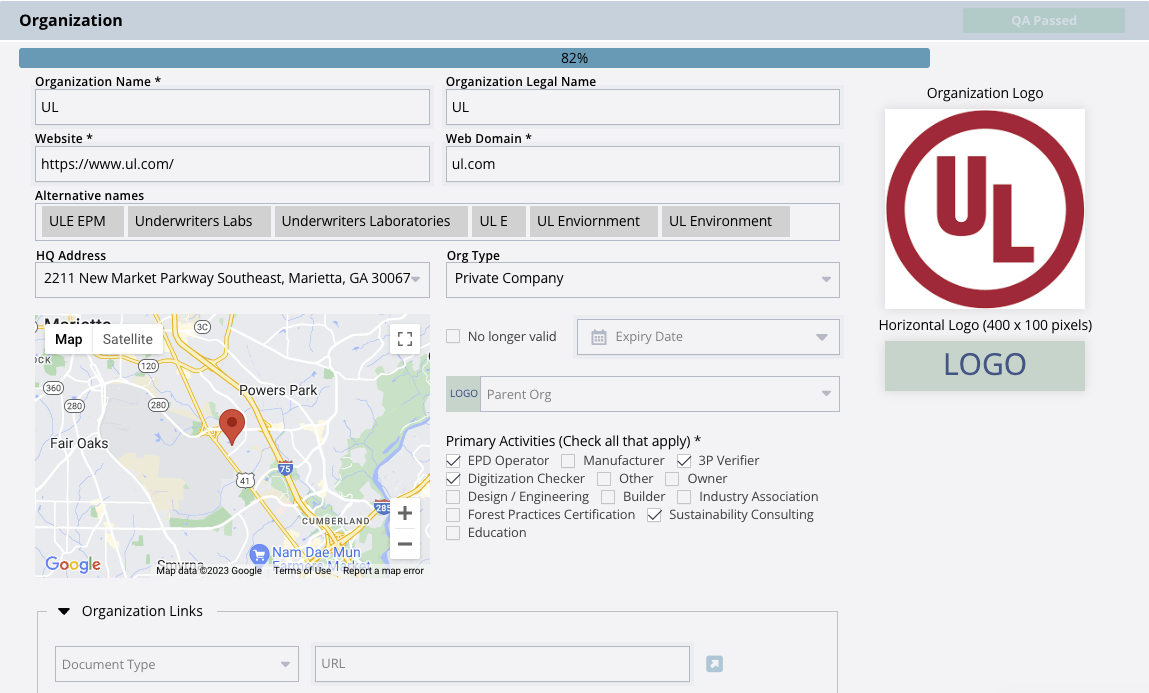Click the Google logo on the map
The image size is (1149, 693).
pos(73,564)
